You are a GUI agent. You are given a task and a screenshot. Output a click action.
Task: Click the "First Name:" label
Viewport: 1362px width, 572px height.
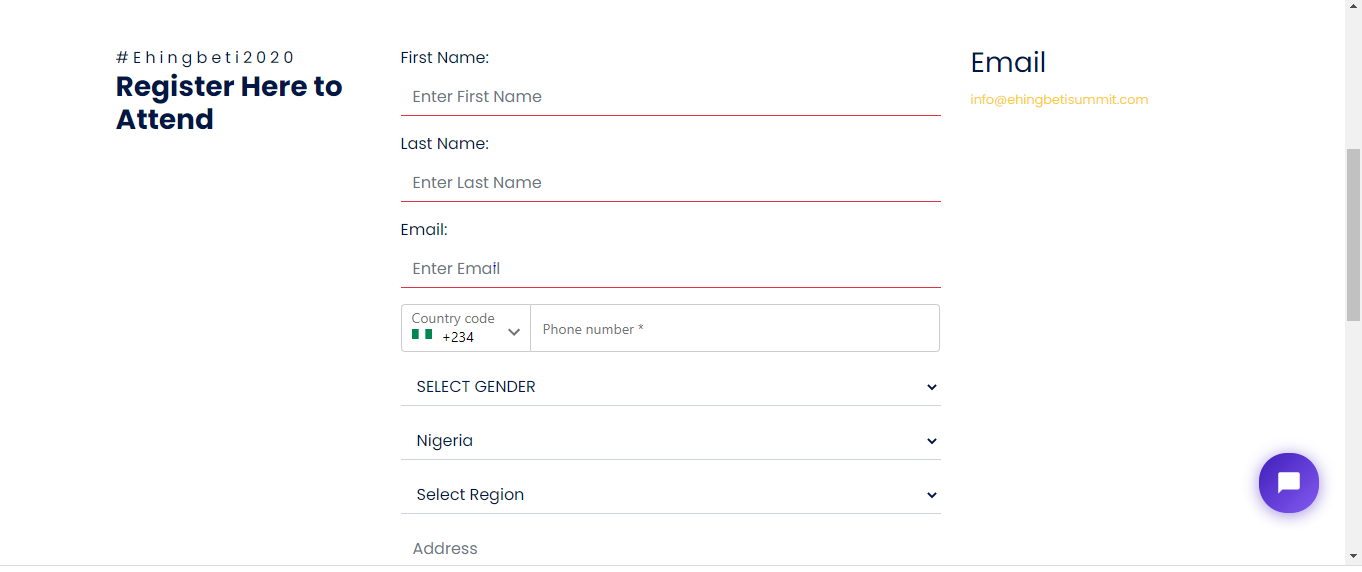(x=444, y=58)
